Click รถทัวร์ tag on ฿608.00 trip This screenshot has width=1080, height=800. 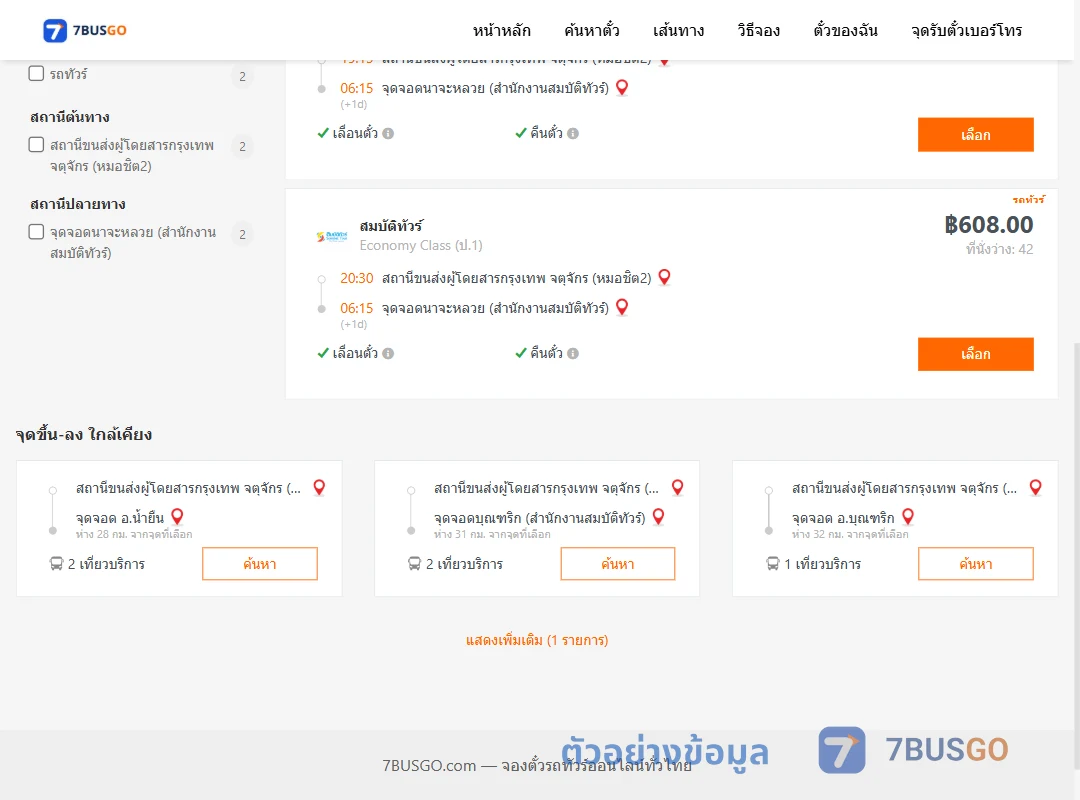1028,199
